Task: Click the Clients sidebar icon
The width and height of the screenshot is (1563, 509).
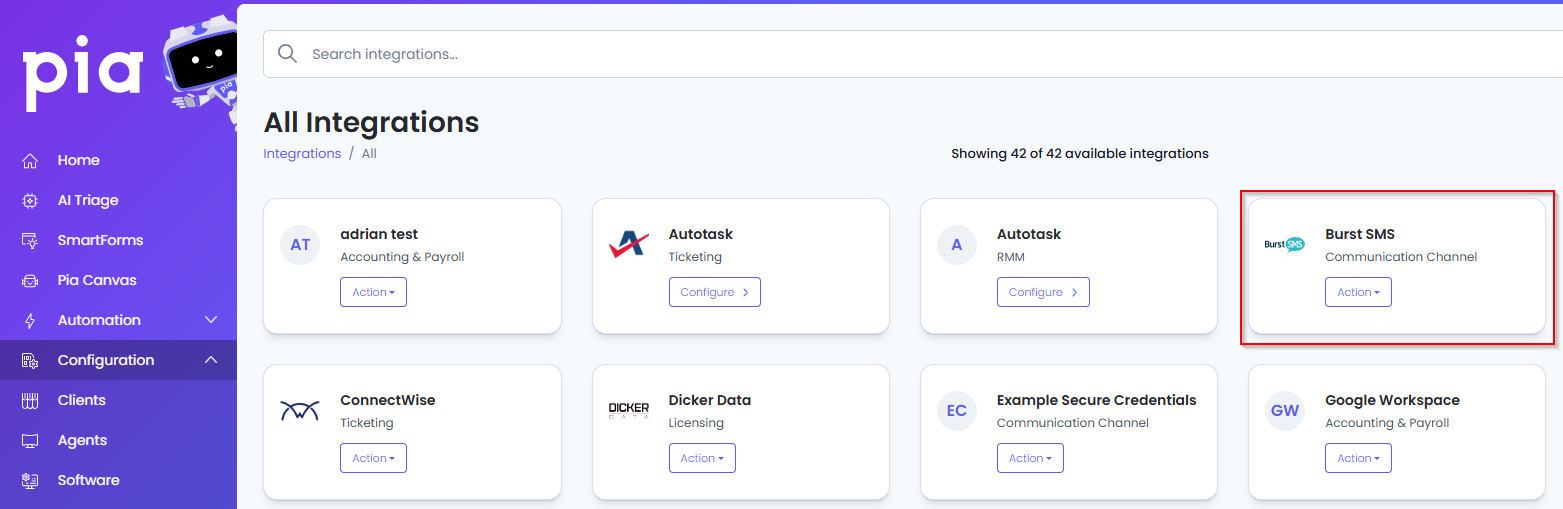Action: pyautogui.click(x=30, y=400)
